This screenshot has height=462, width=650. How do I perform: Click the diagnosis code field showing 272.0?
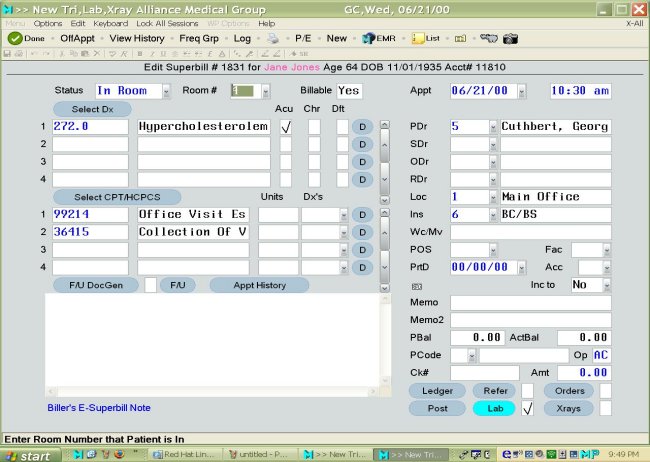click(x=90, y=127)
